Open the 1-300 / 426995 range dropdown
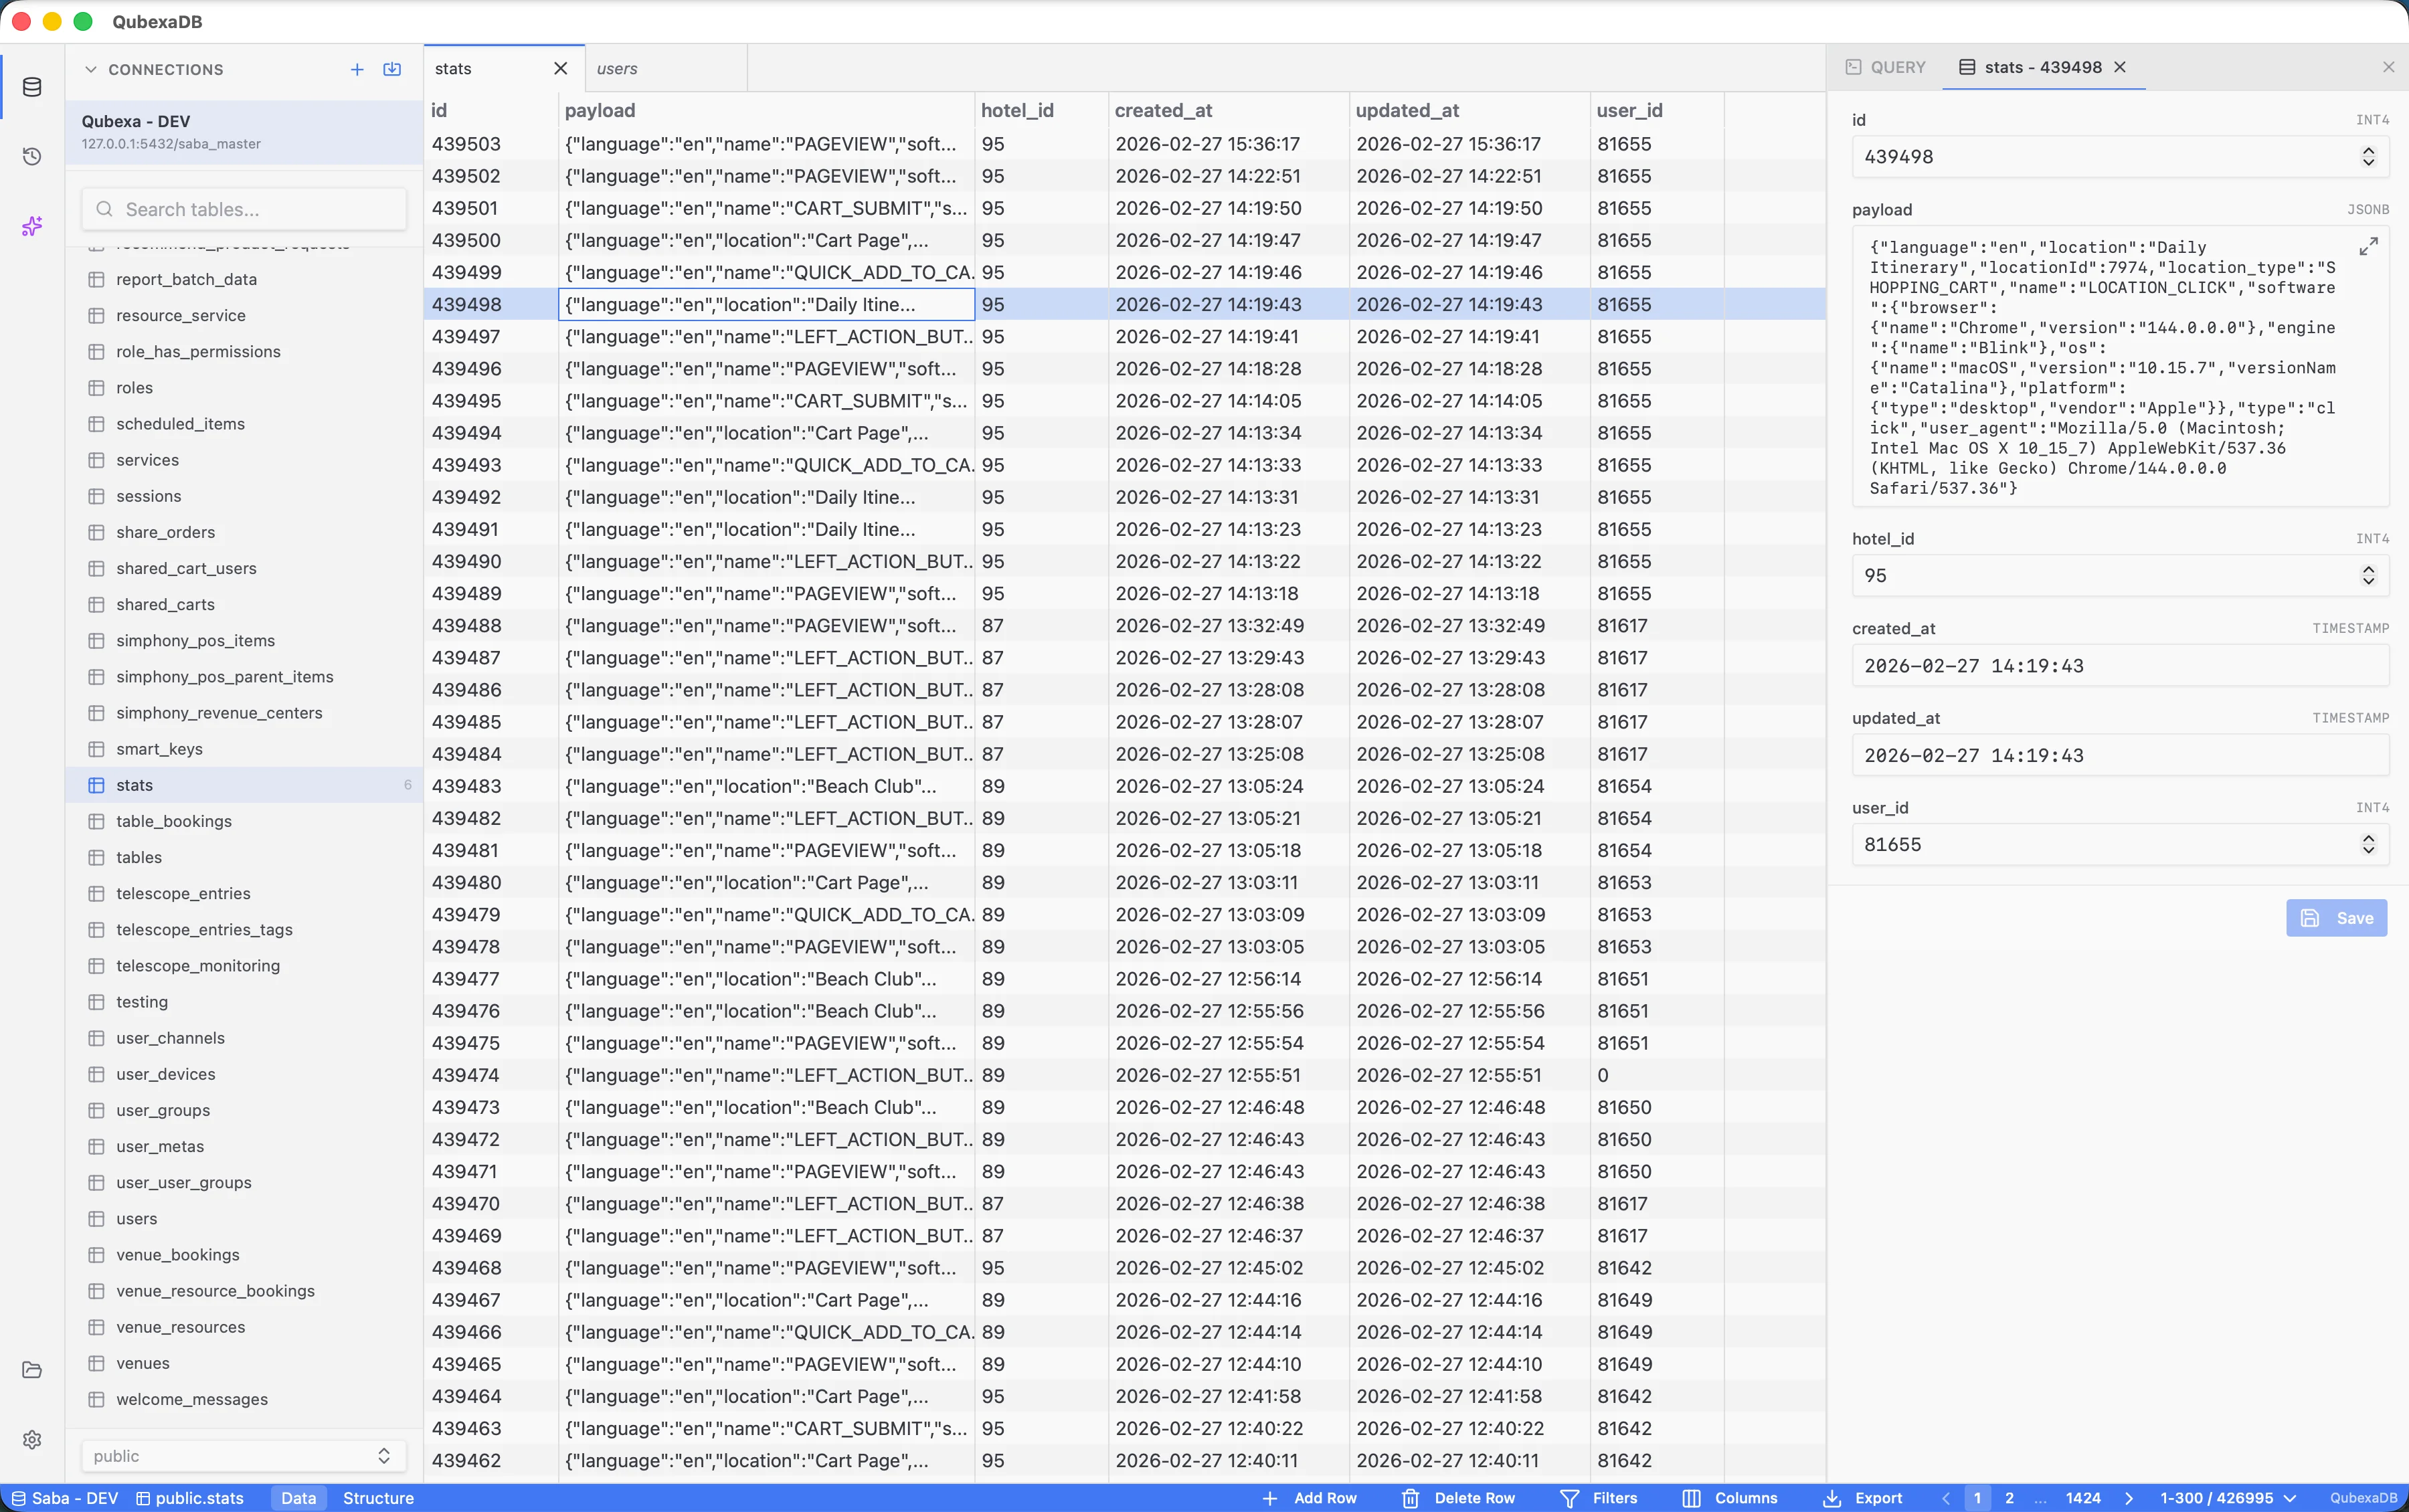 [x=2230, y=1498]
